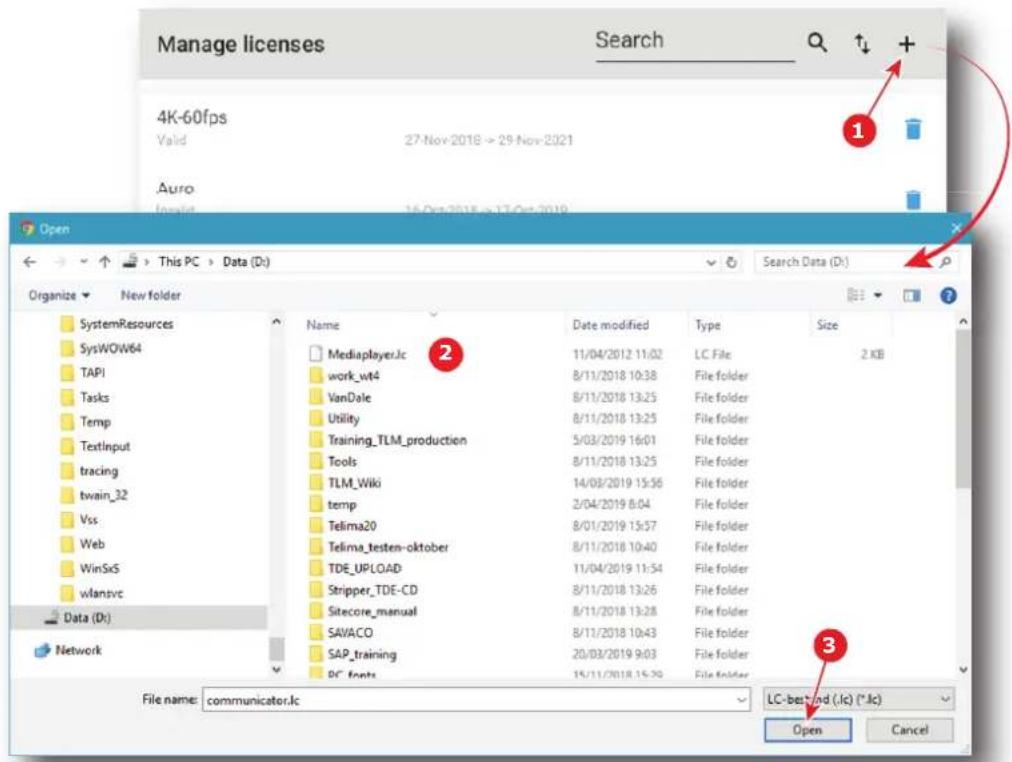1012x762 pixels.
Task: Delete the Auro license with trash icon
Action: point(913,199)
